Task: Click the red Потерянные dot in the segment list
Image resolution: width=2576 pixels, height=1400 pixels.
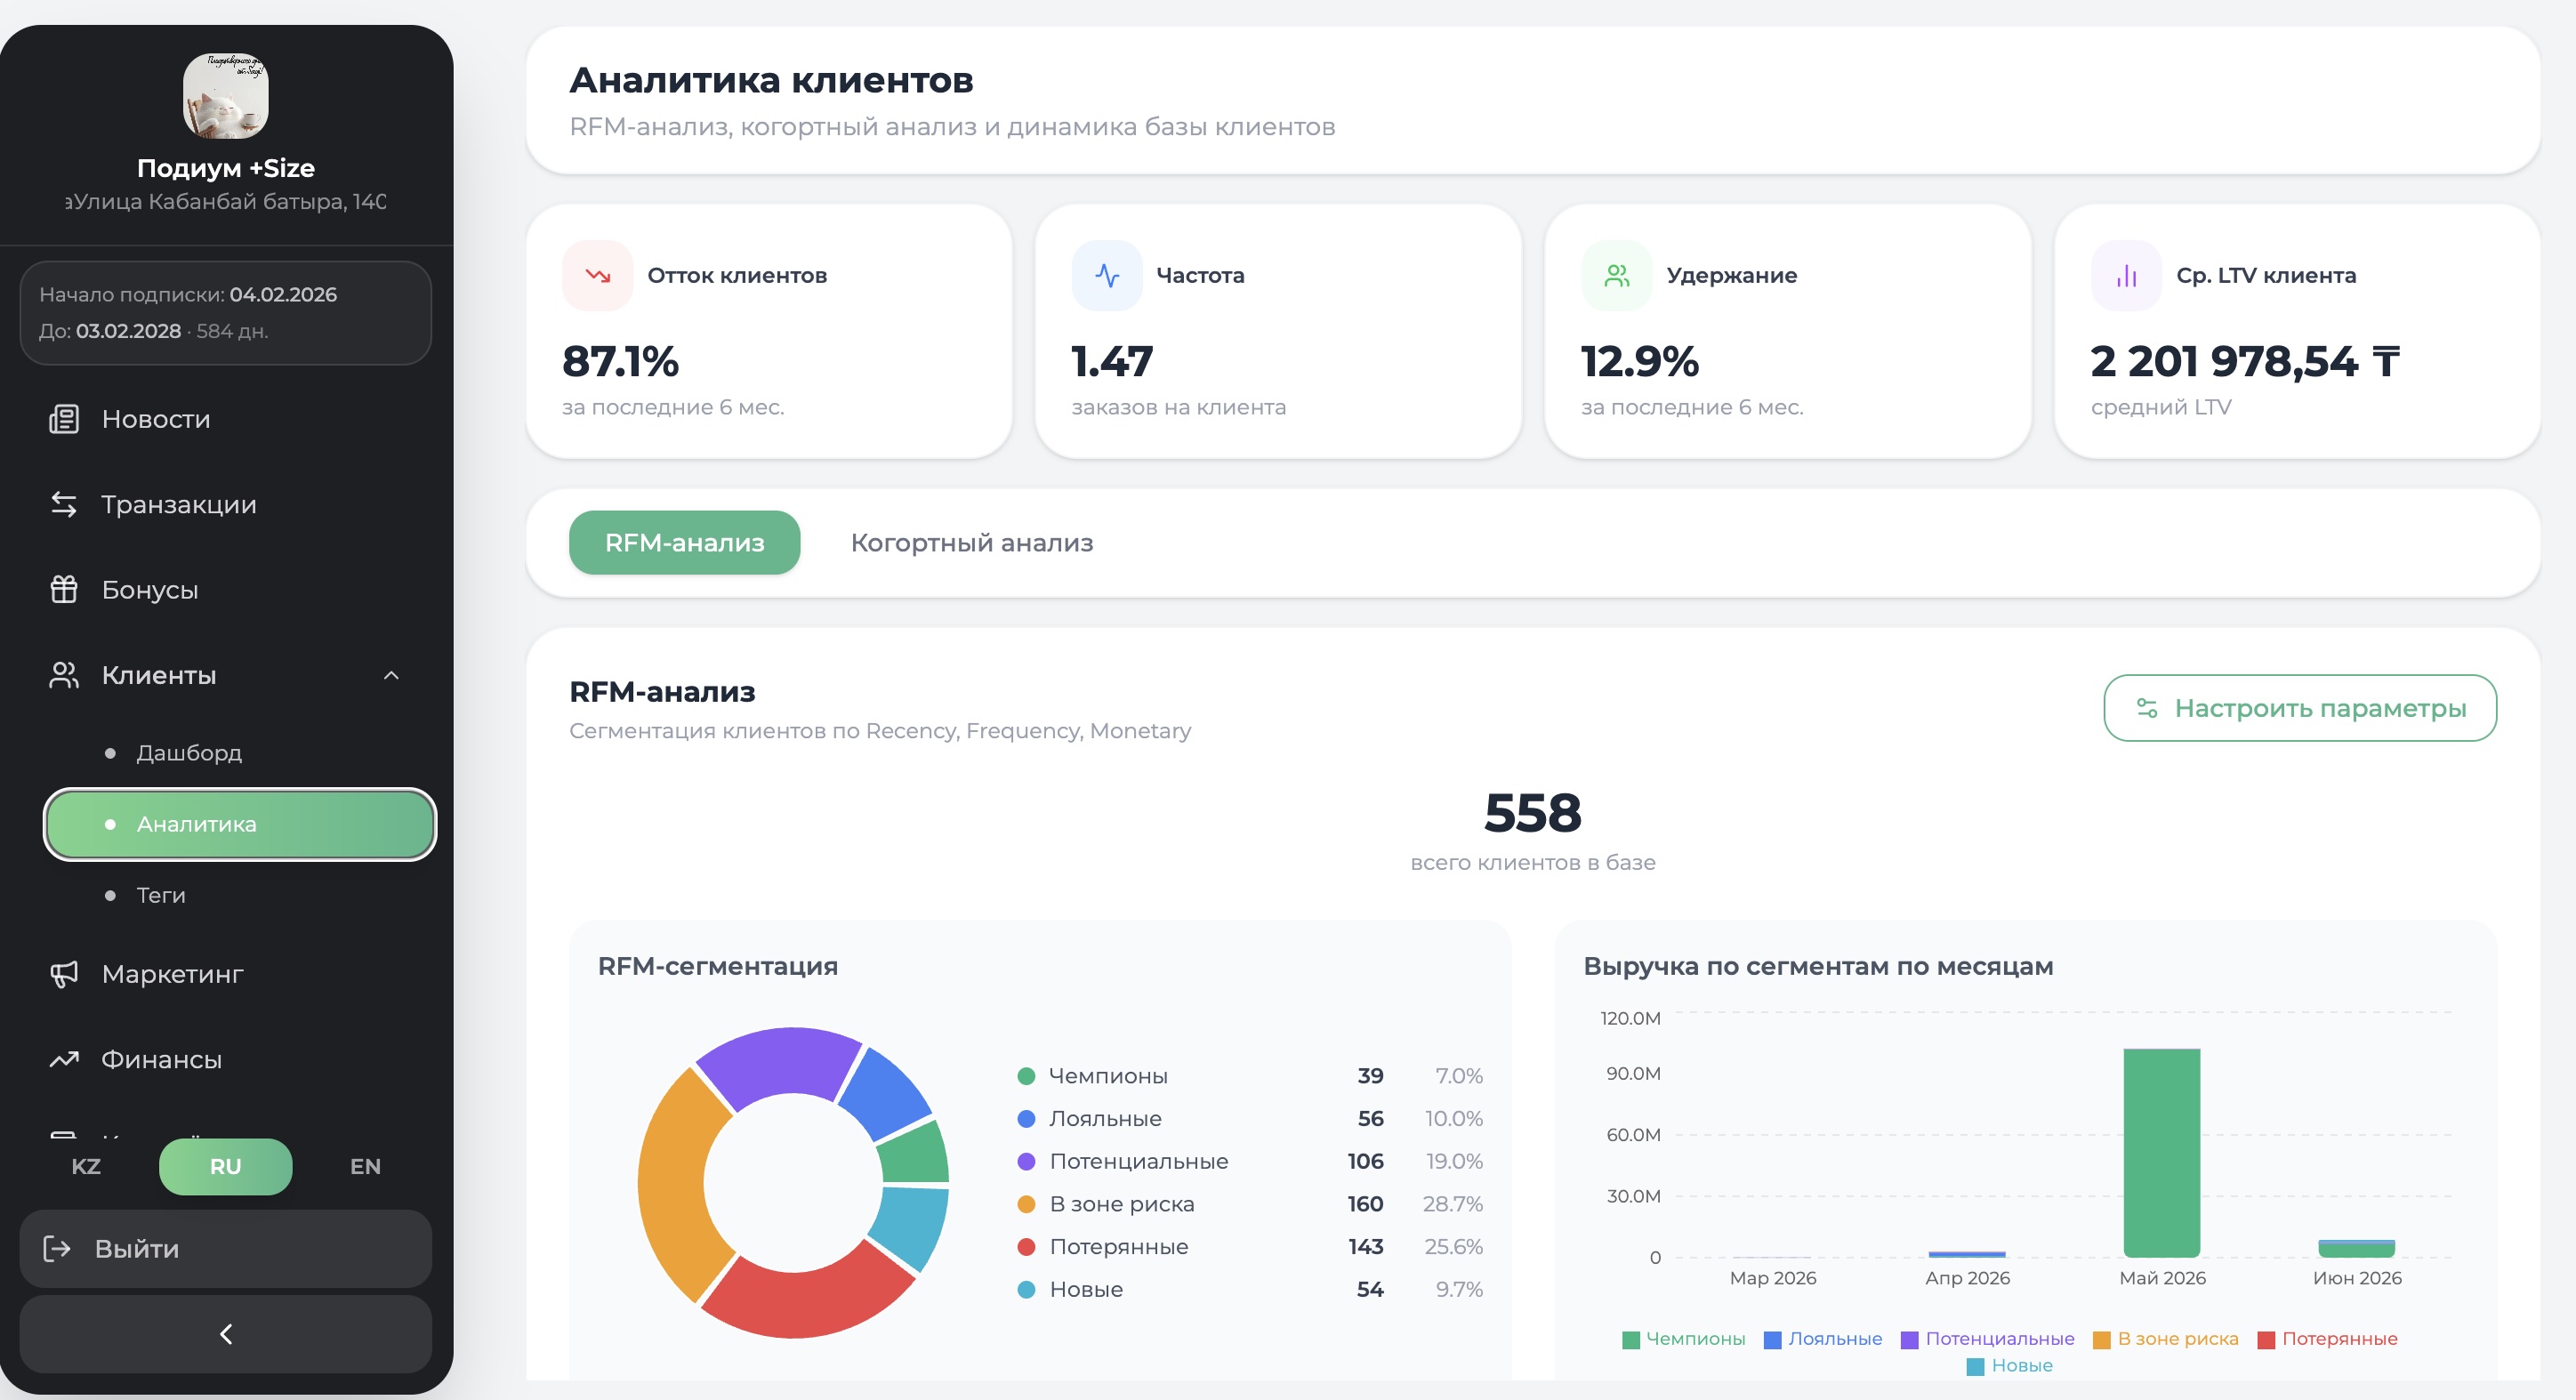Action: (1026, 1247)
